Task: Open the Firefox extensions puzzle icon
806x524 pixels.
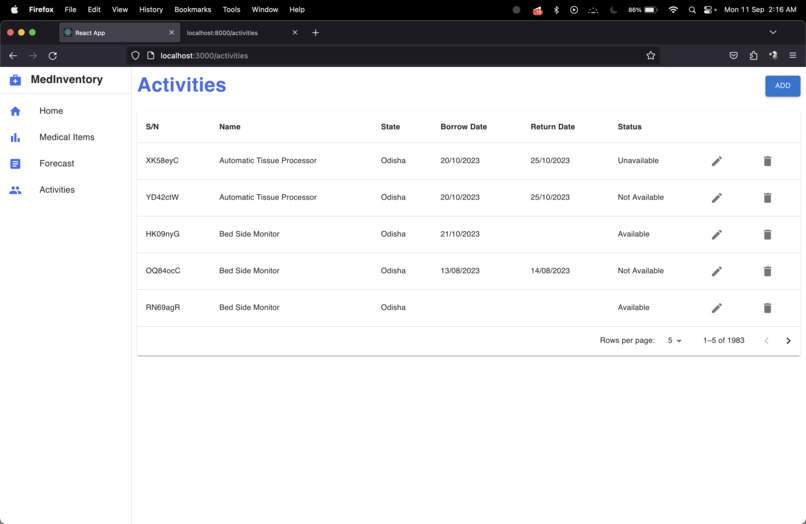Action: (x=754, y=56)
